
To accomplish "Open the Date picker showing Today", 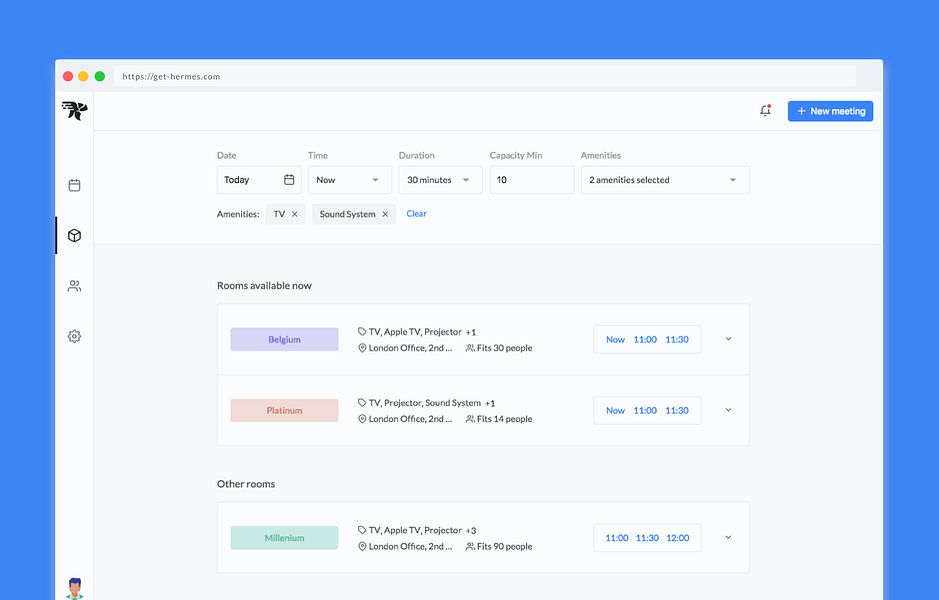I will pos(259,180).
